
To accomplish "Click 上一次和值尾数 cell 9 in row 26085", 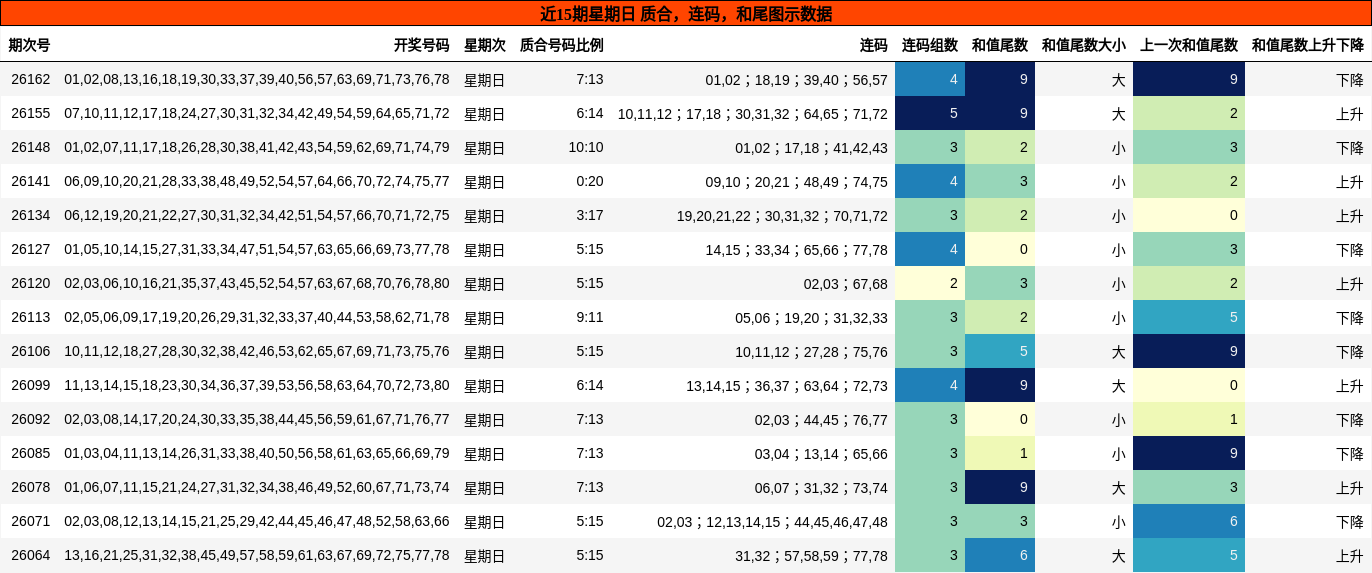I will pyautogui.click(x=1189, y=453).
